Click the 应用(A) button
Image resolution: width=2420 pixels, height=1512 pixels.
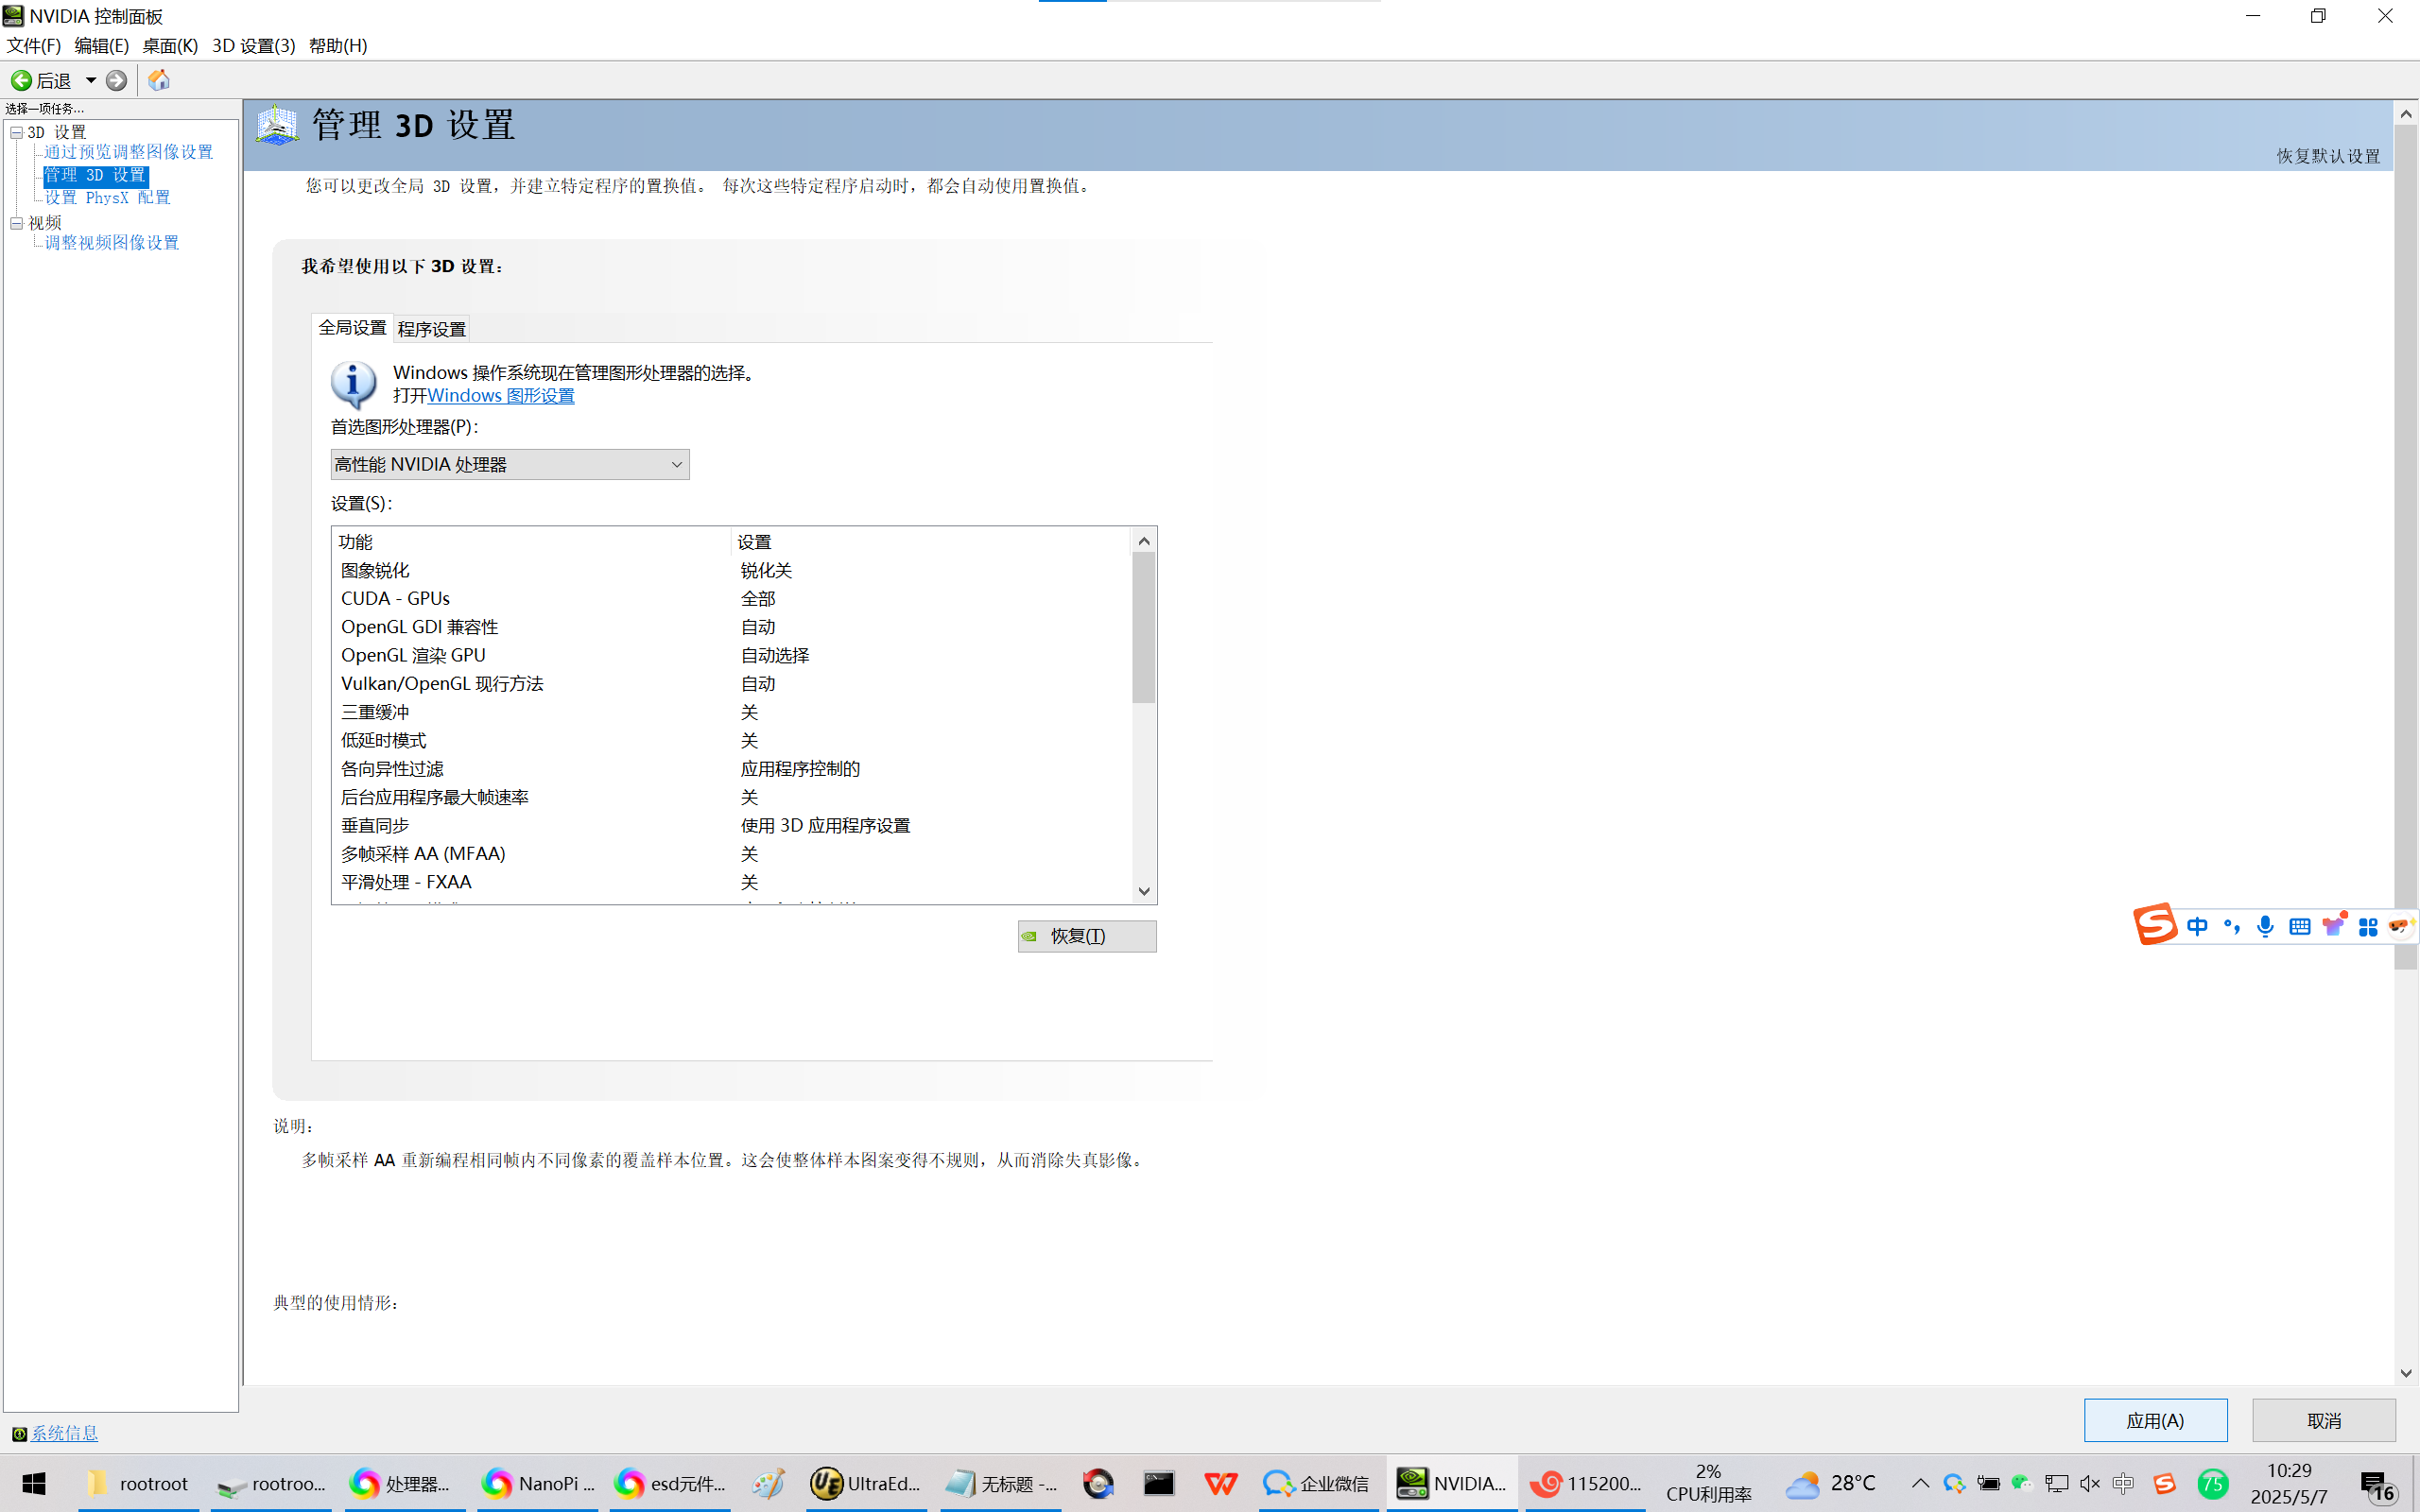(x=2154, y=1420)
